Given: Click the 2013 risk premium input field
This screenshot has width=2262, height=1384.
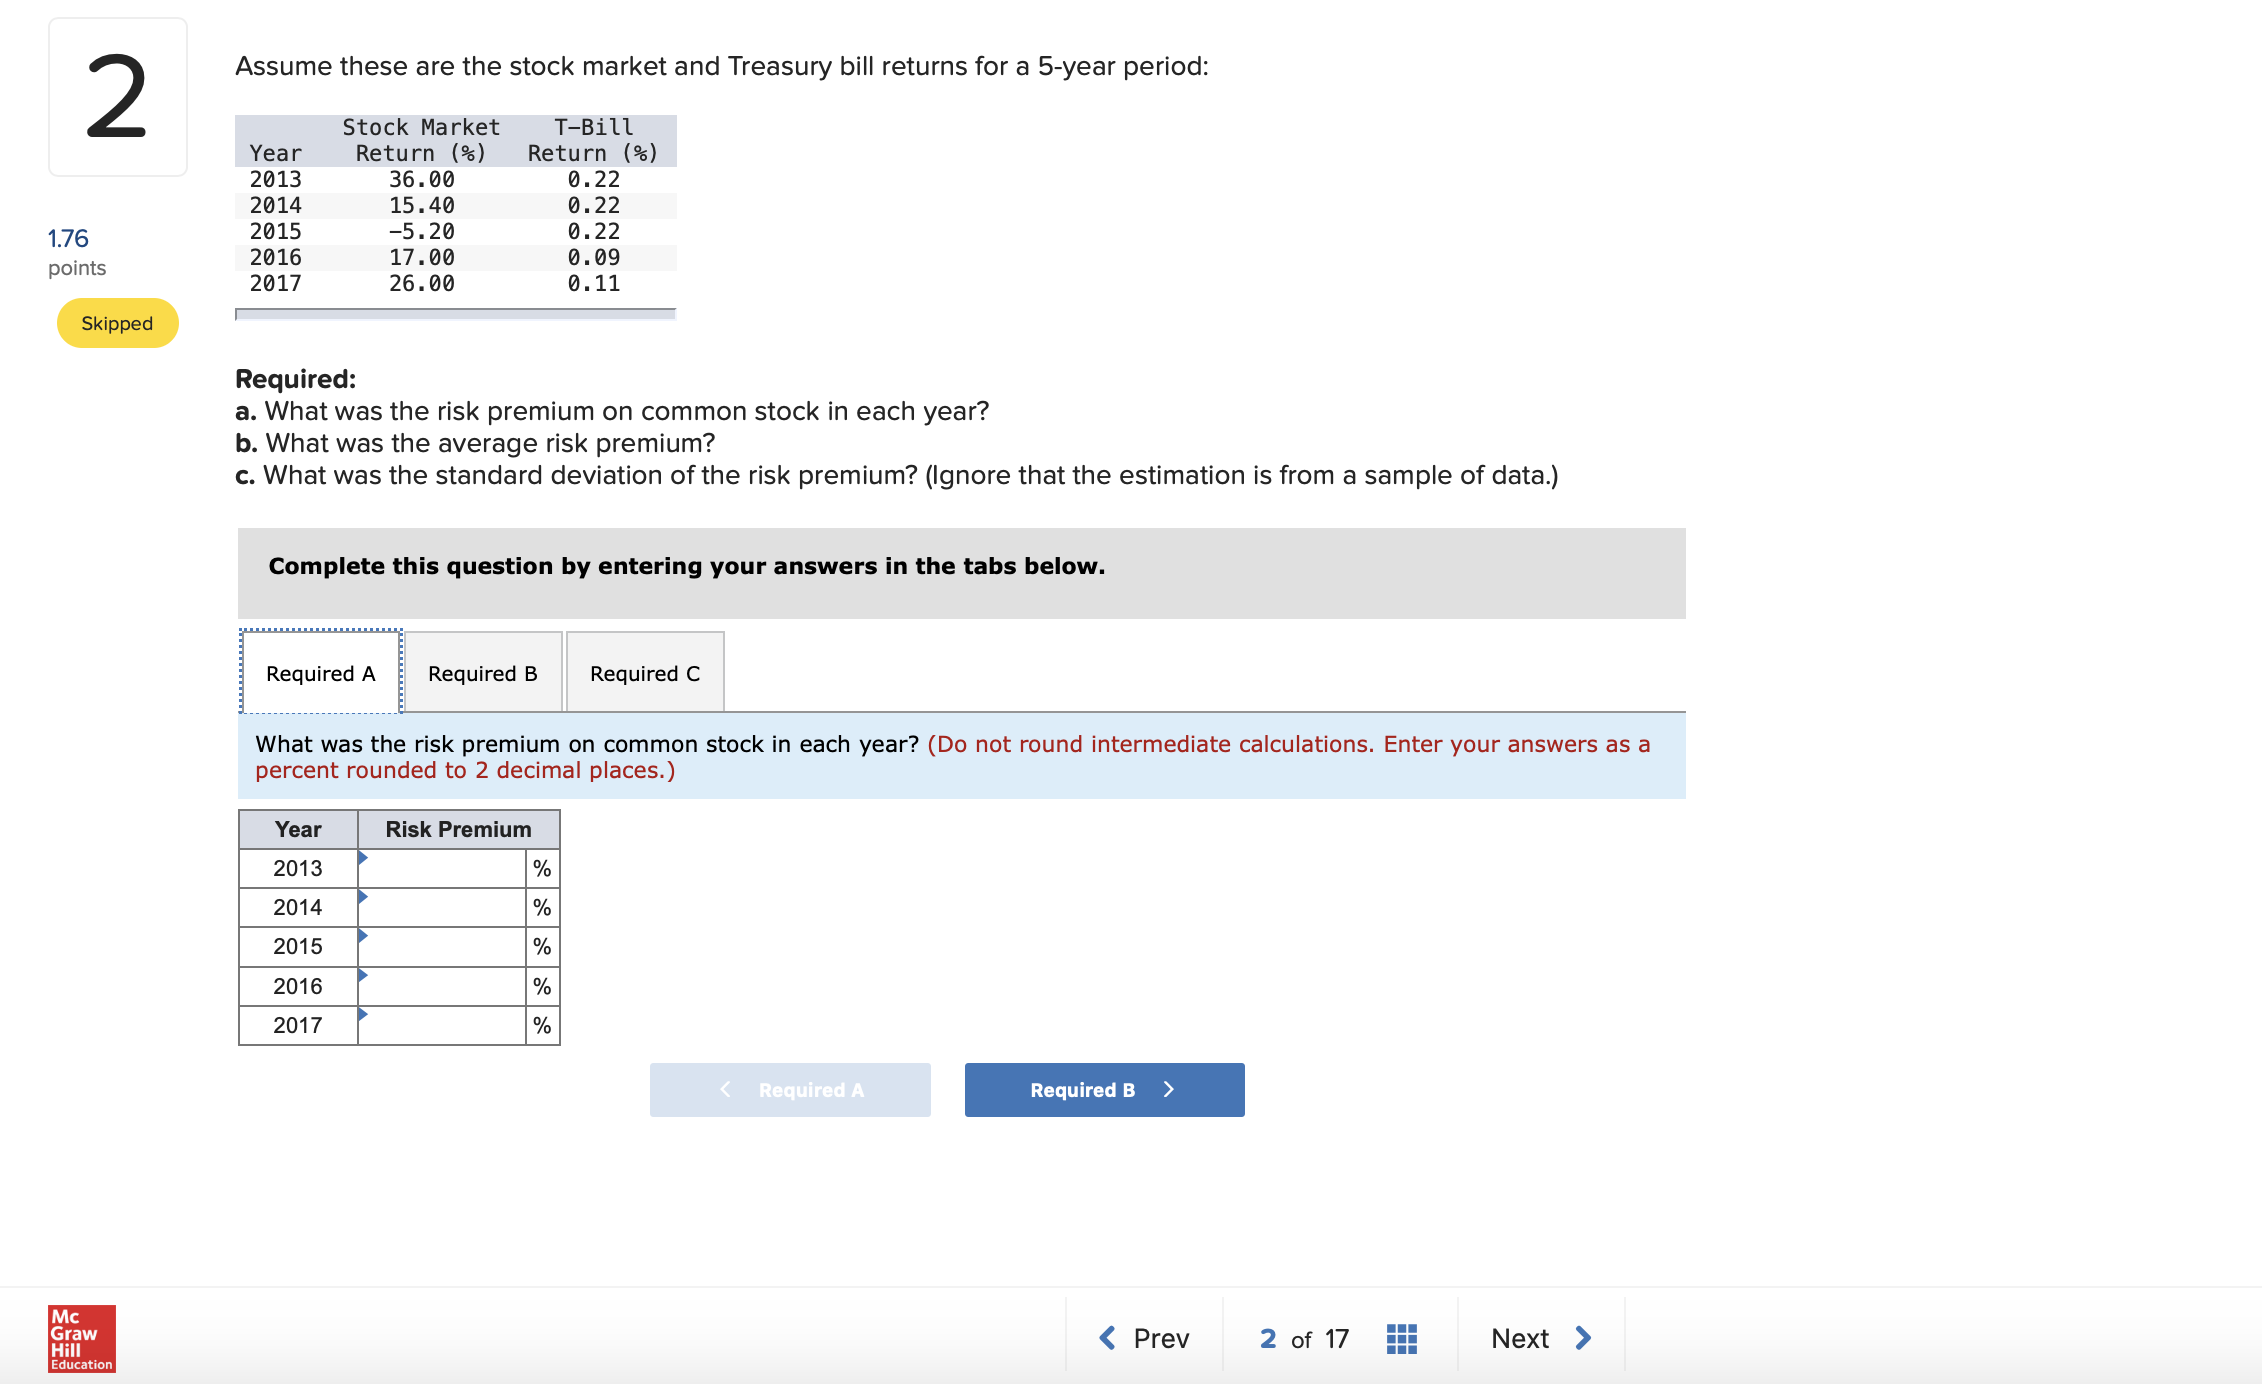Looking at the screenshot, I should pos(442,868).
